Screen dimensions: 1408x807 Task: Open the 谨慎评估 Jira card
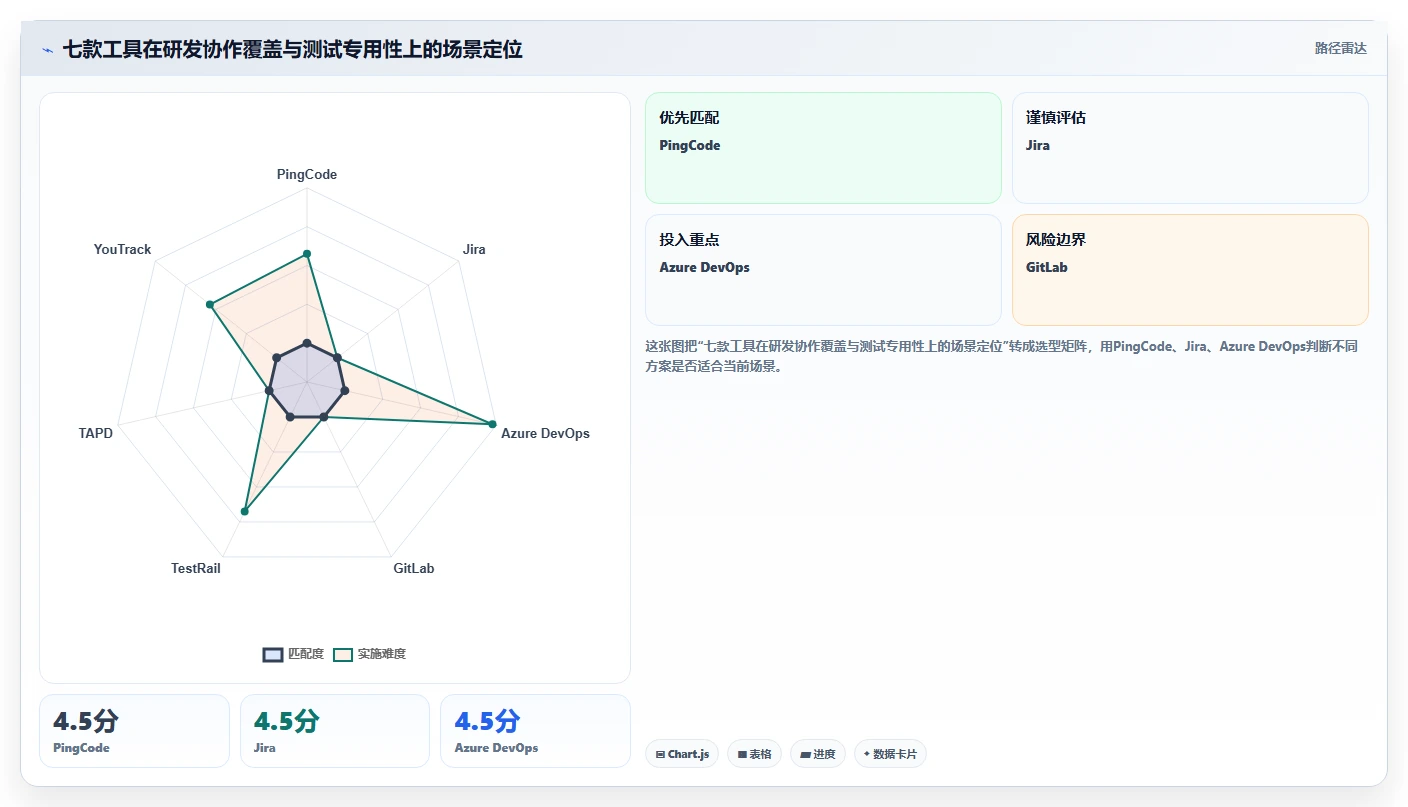click(1190, 148)
